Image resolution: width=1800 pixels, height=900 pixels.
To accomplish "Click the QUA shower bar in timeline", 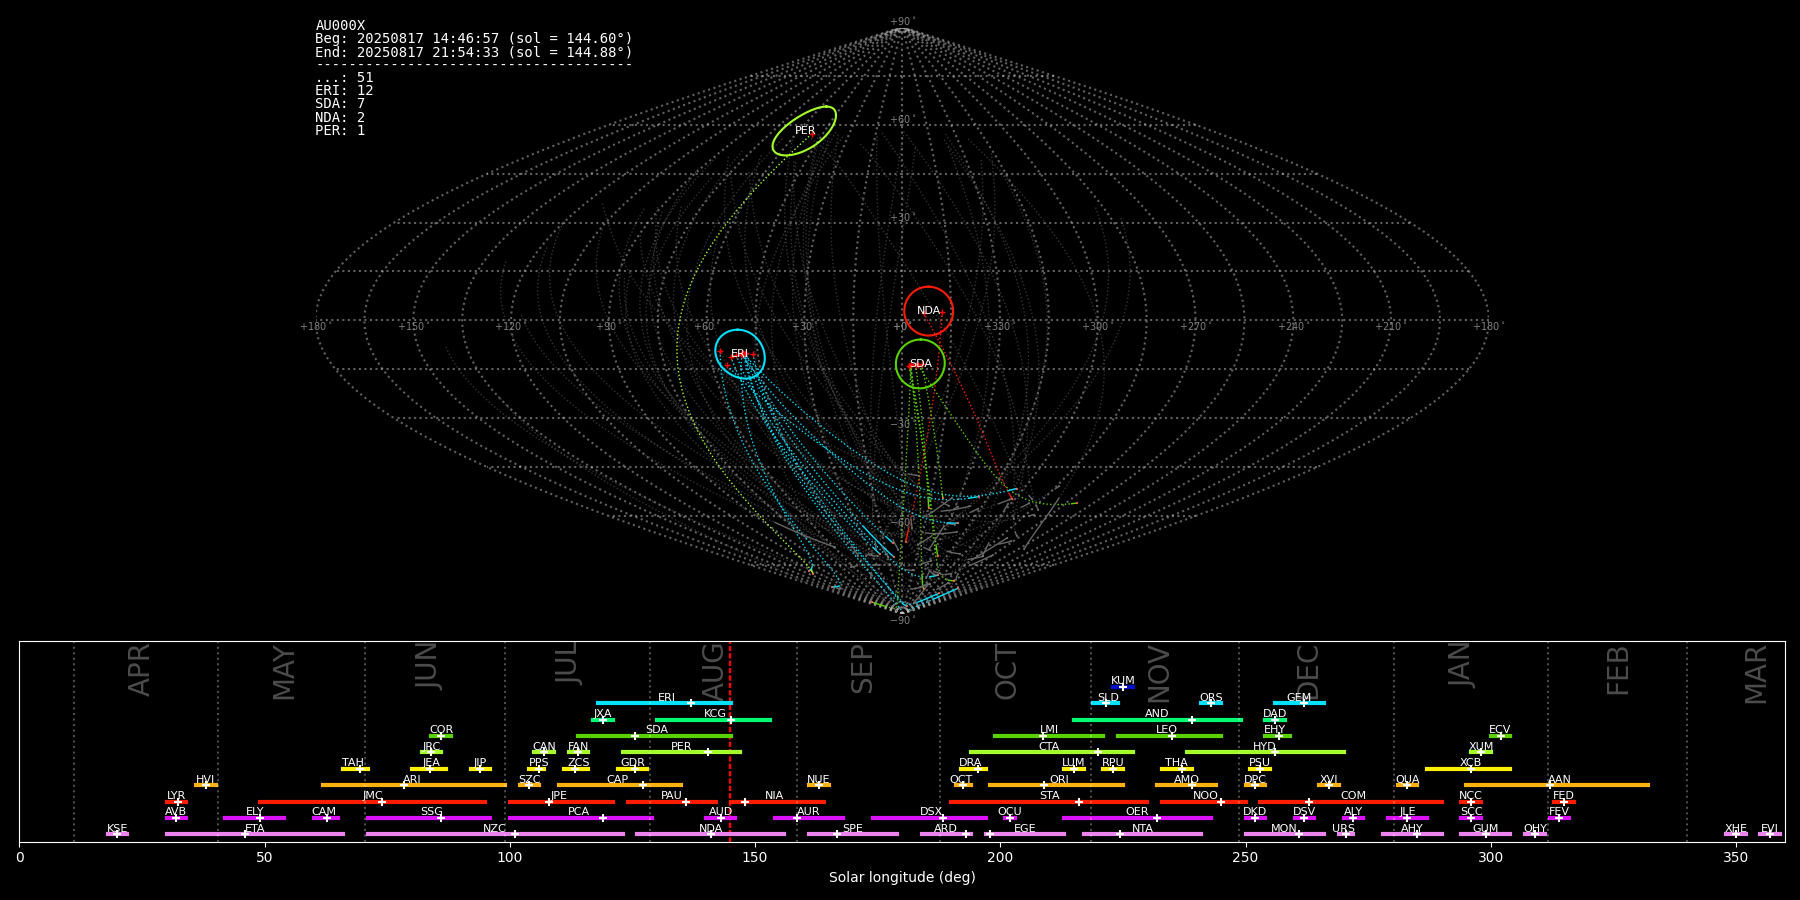I will tap(1407, 785).
